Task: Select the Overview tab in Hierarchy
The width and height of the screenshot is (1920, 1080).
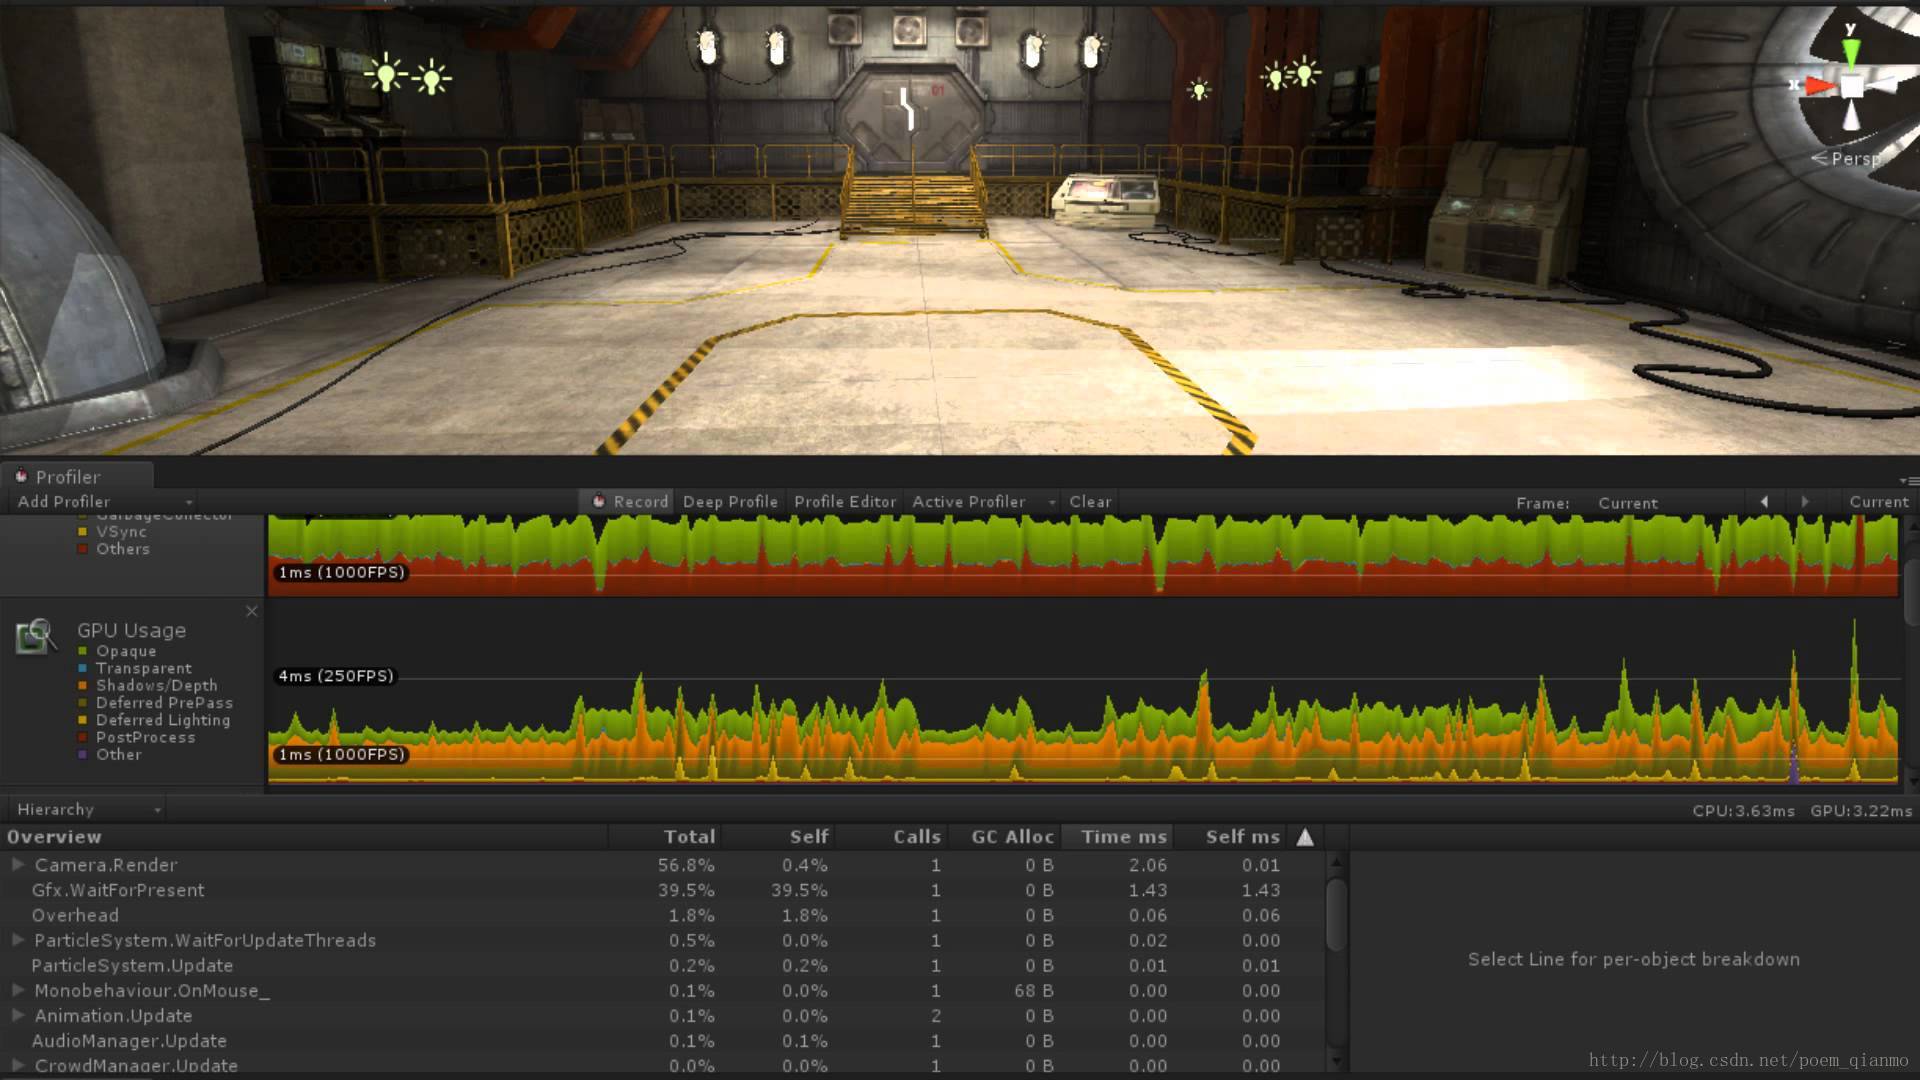Action: pyautogui.click(x=54, y=836)
